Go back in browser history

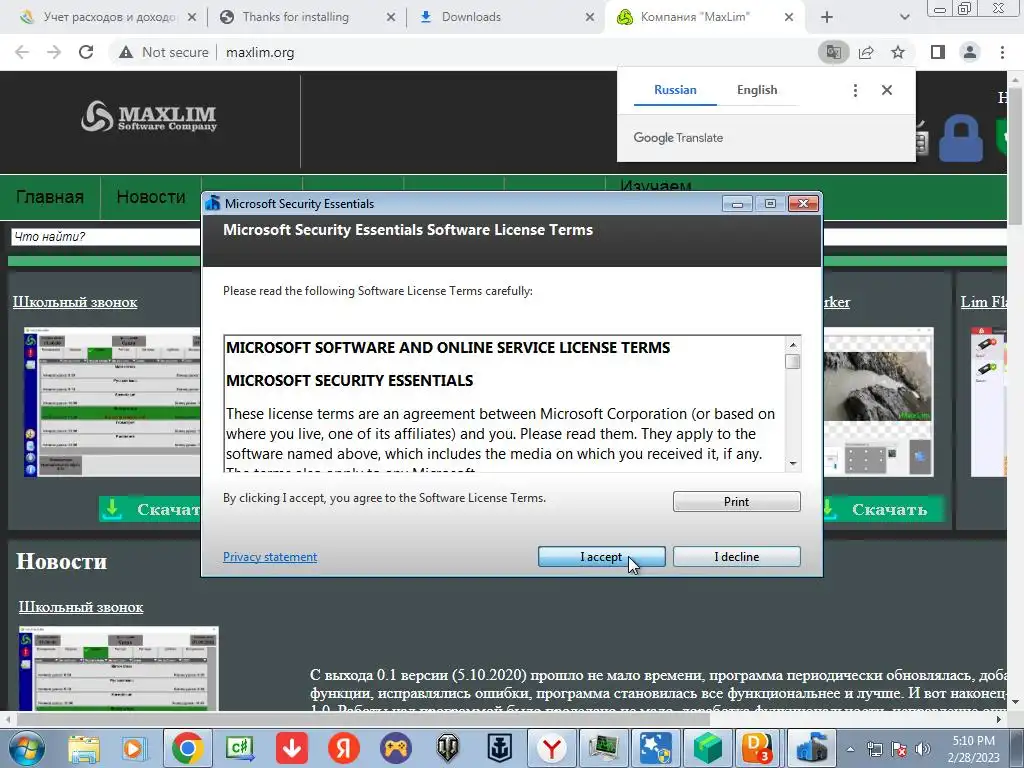click(x=22, y=52)
